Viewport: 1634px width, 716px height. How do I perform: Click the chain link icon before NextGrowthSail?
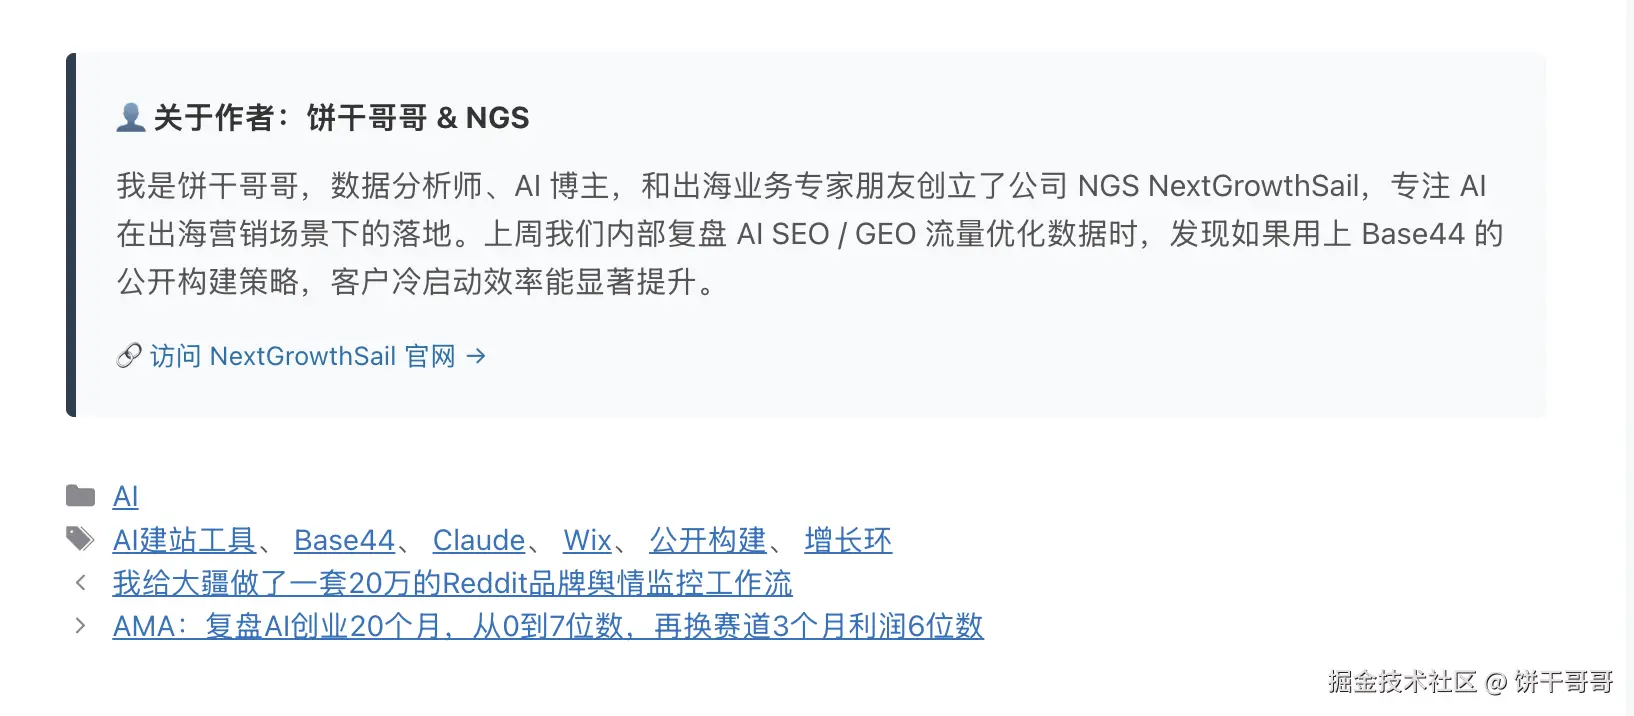tap(129, 356)
